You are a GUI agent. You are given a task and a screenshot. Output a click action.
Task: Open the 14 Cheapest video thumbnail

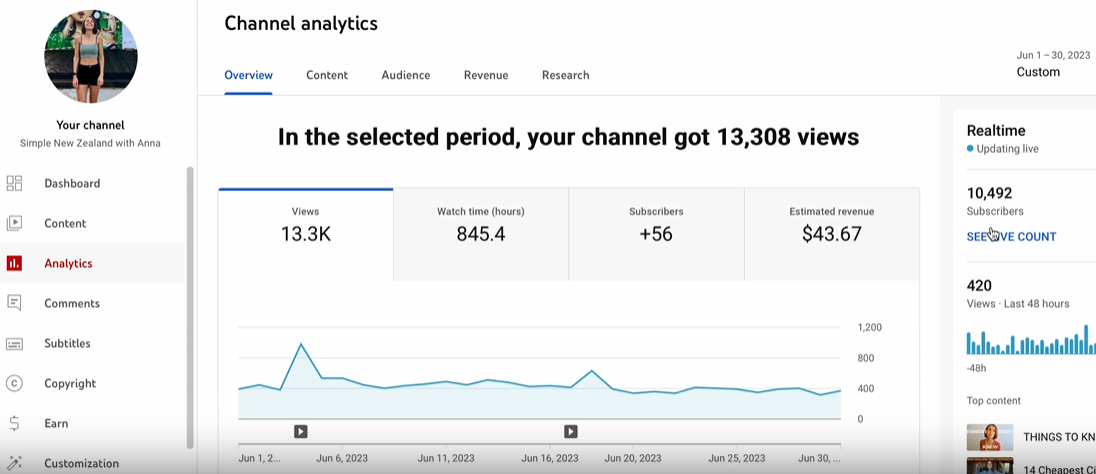[990, 468]
